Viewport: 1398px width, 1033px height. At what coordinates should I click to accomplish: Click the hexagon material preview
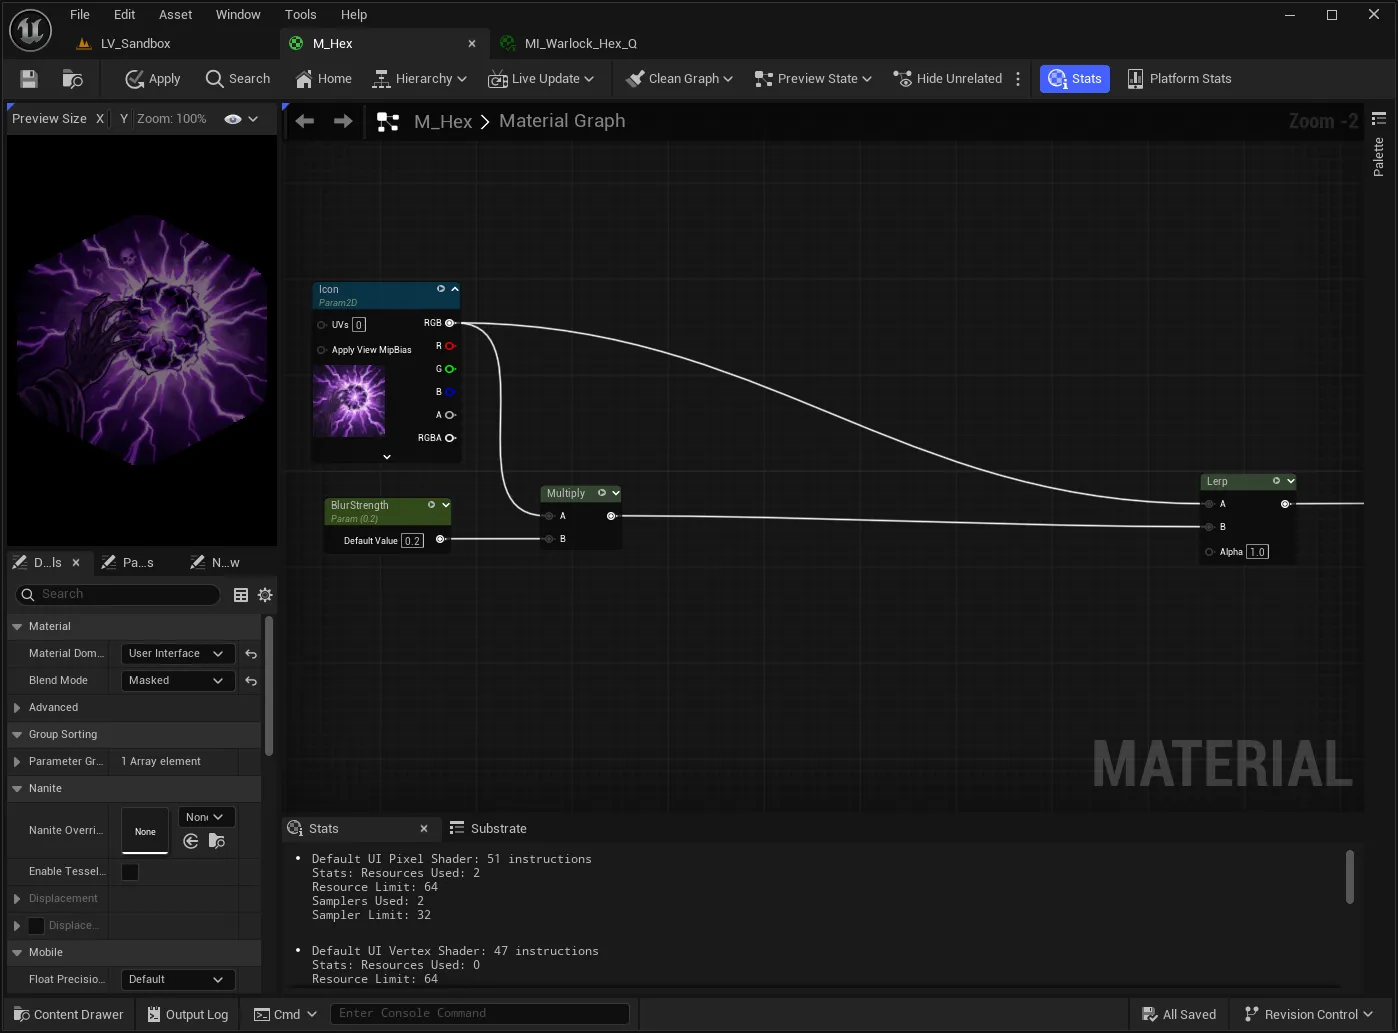click(x=142, y=338)
